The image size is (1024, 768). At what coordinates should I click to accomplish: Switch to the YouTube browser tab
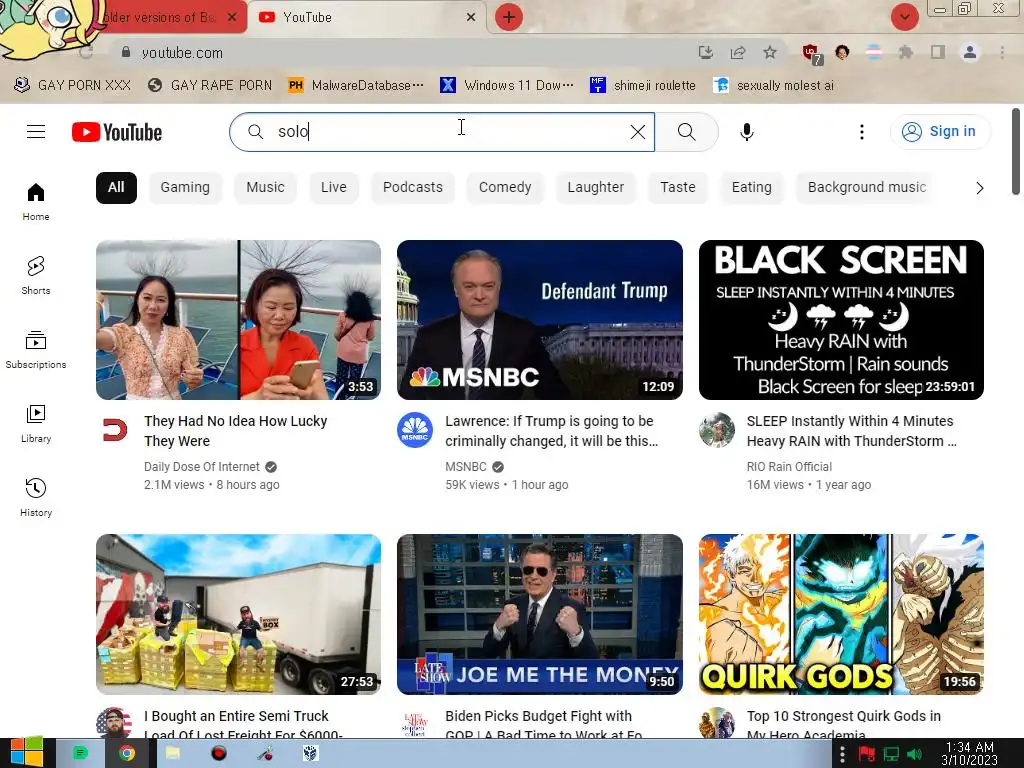point(366,18)
